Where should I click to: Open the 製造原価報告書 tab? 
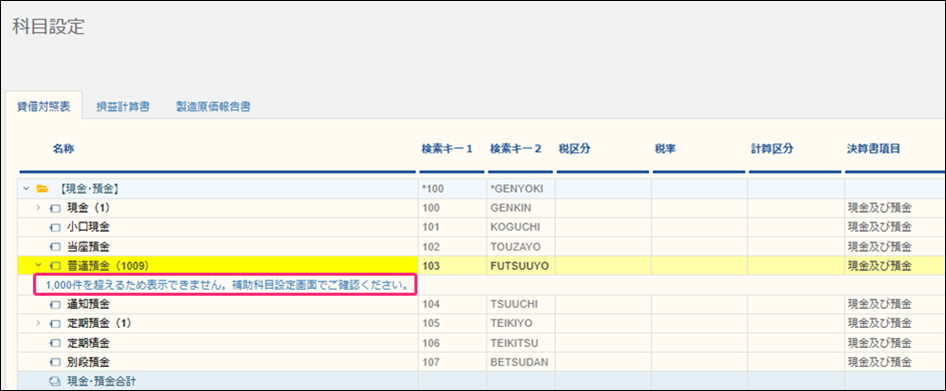[214, 107]
